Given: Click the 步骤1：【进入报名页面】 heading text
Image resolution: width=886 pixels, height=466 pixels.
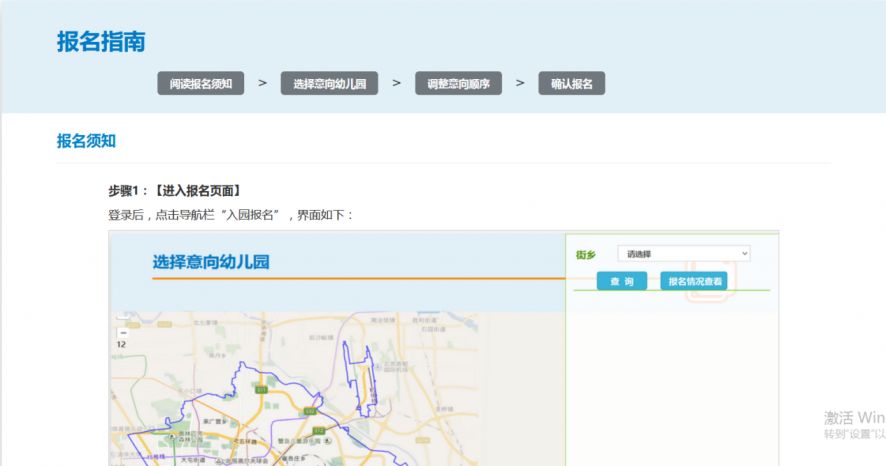Looking at the screenshot, I should (174, 191).
